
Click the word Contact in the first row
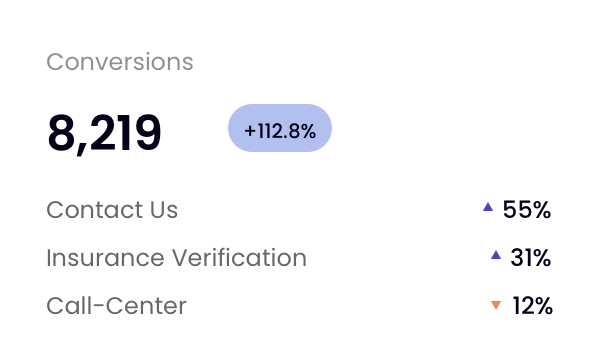[94, 210]
